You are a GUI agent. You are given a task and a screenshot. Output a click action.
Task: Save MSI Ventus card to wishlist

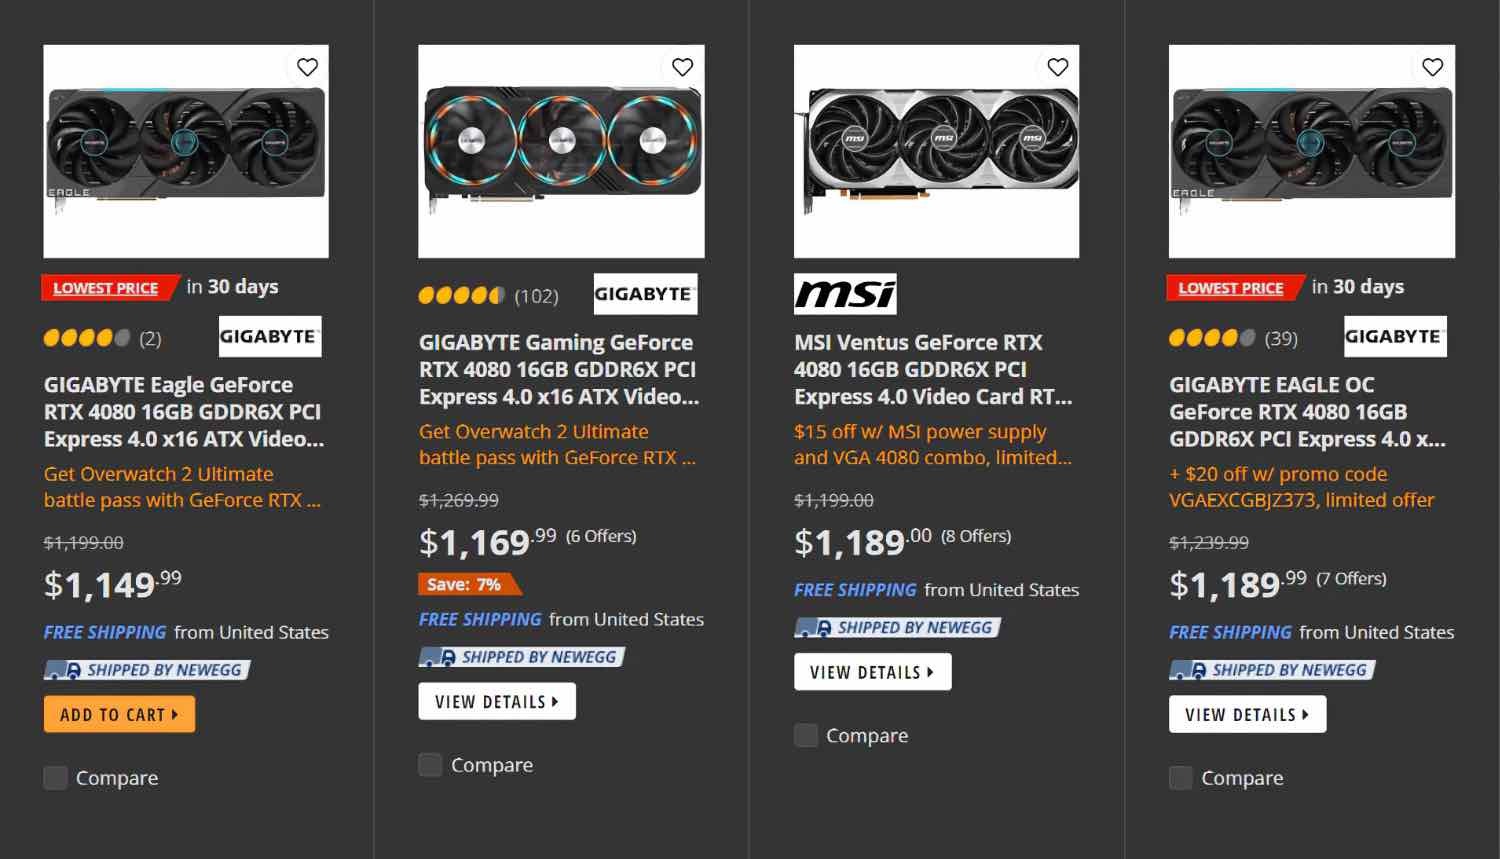tap(1057, 67)
